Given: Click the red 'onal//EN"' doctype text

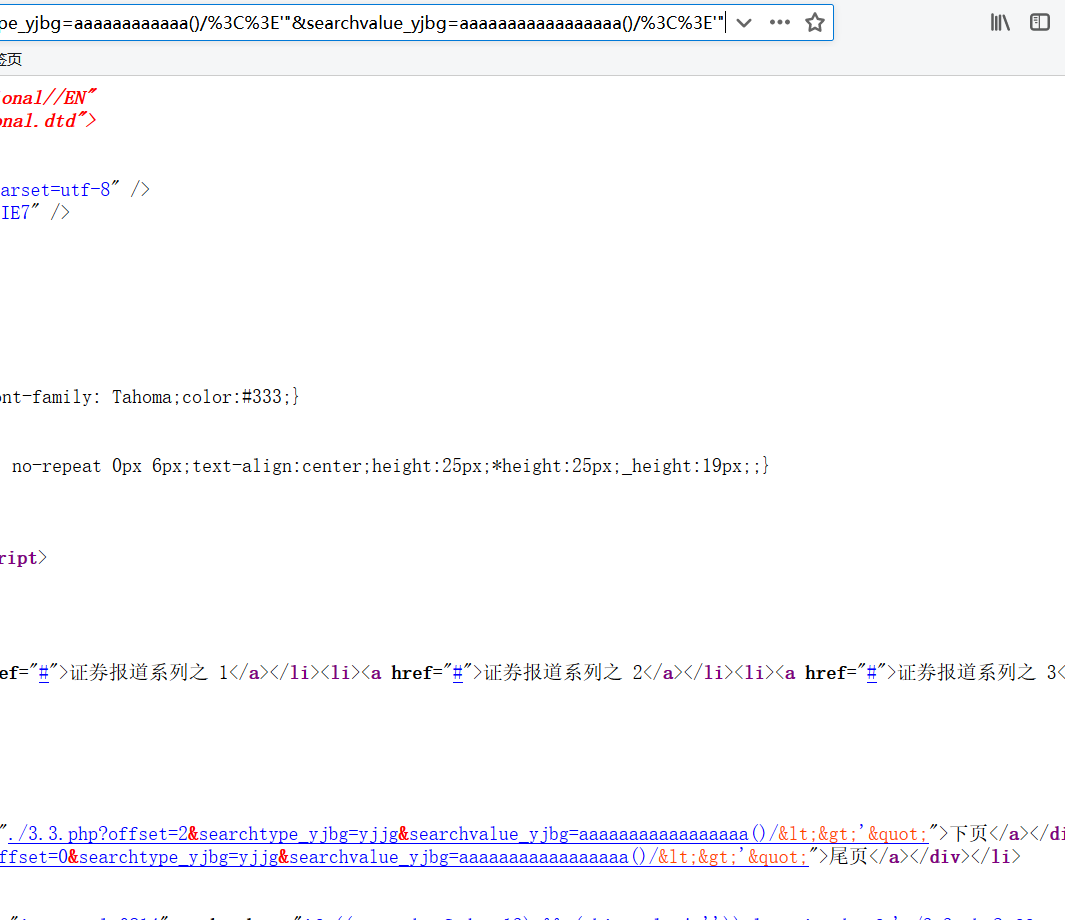Looking at the screenshot, I should [48, 98].
